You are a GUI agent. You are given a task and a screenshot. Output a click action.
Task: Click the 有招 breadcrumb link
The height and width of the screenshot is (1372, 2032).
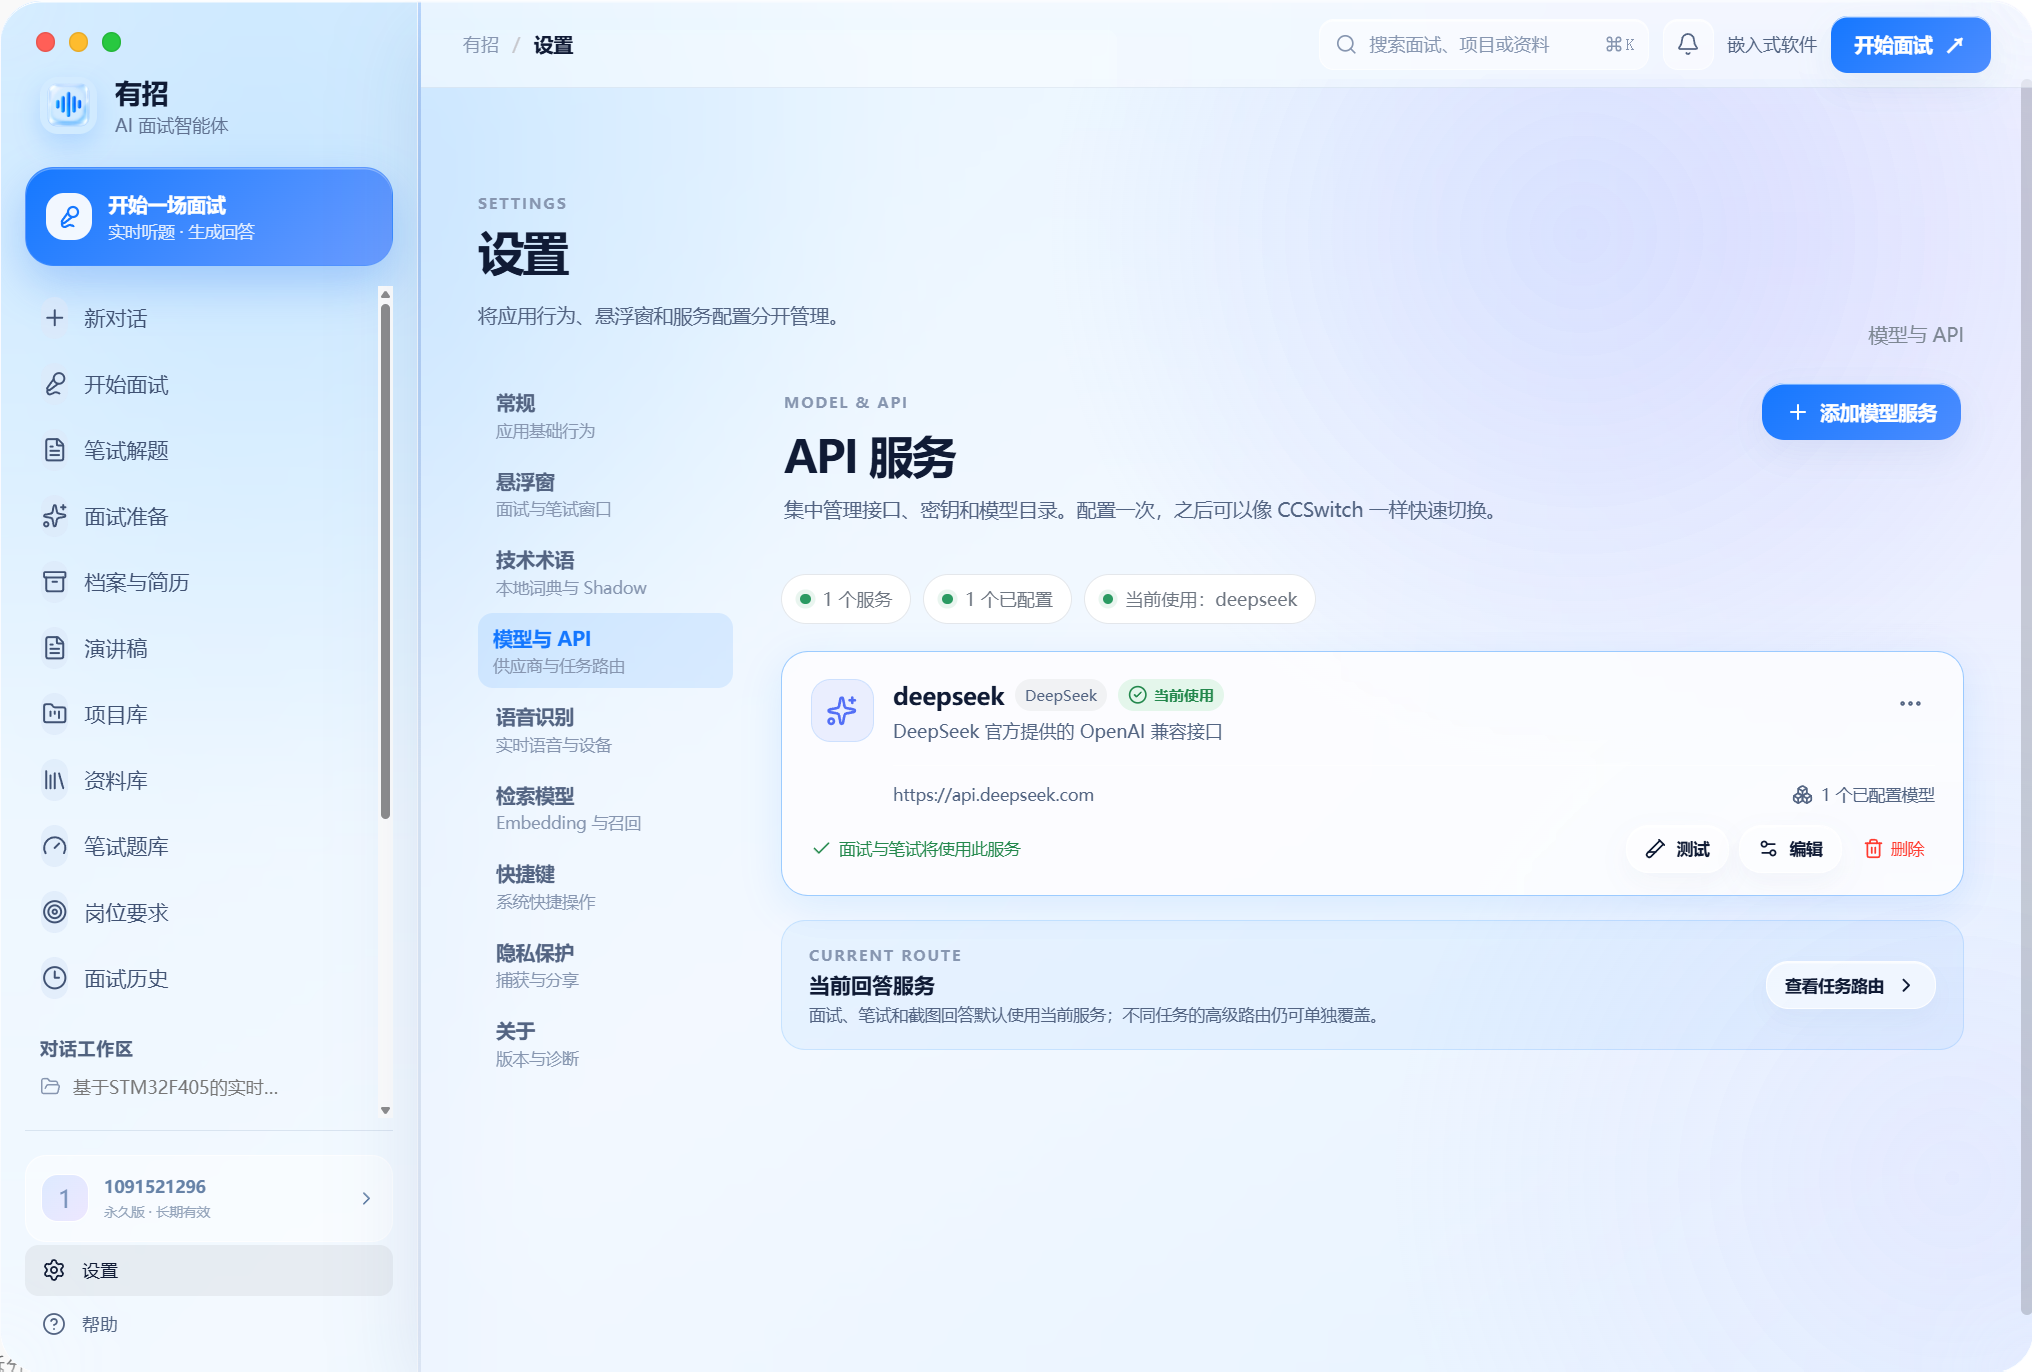click(481, 45)
